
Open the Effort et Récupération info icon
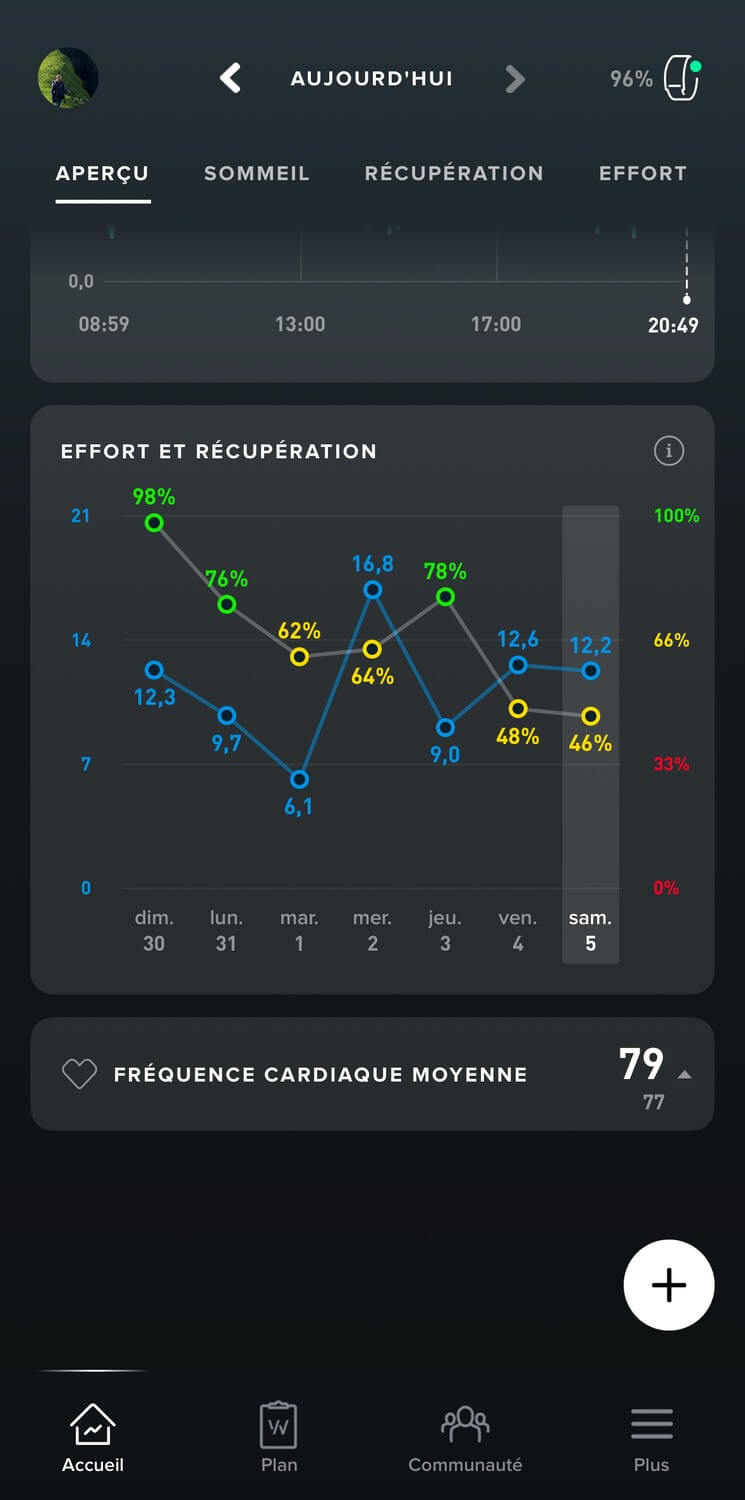(668, 451)
